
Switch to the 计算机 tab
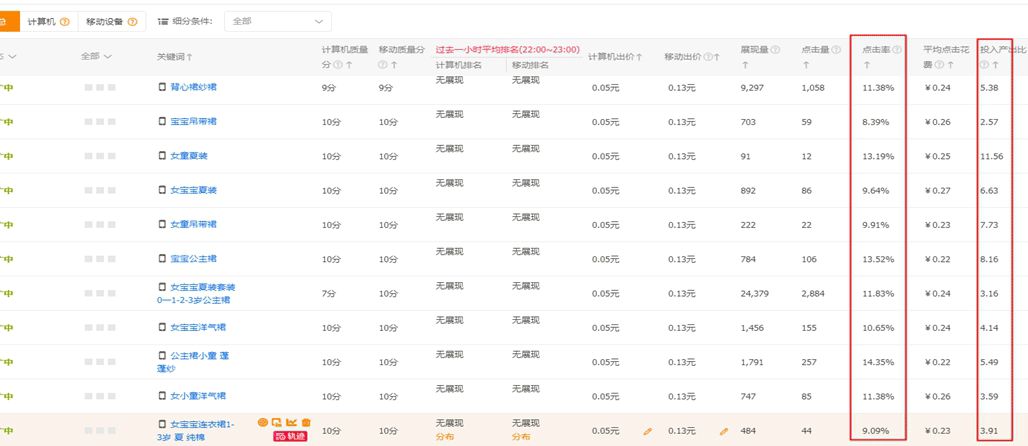pos(42,21)
